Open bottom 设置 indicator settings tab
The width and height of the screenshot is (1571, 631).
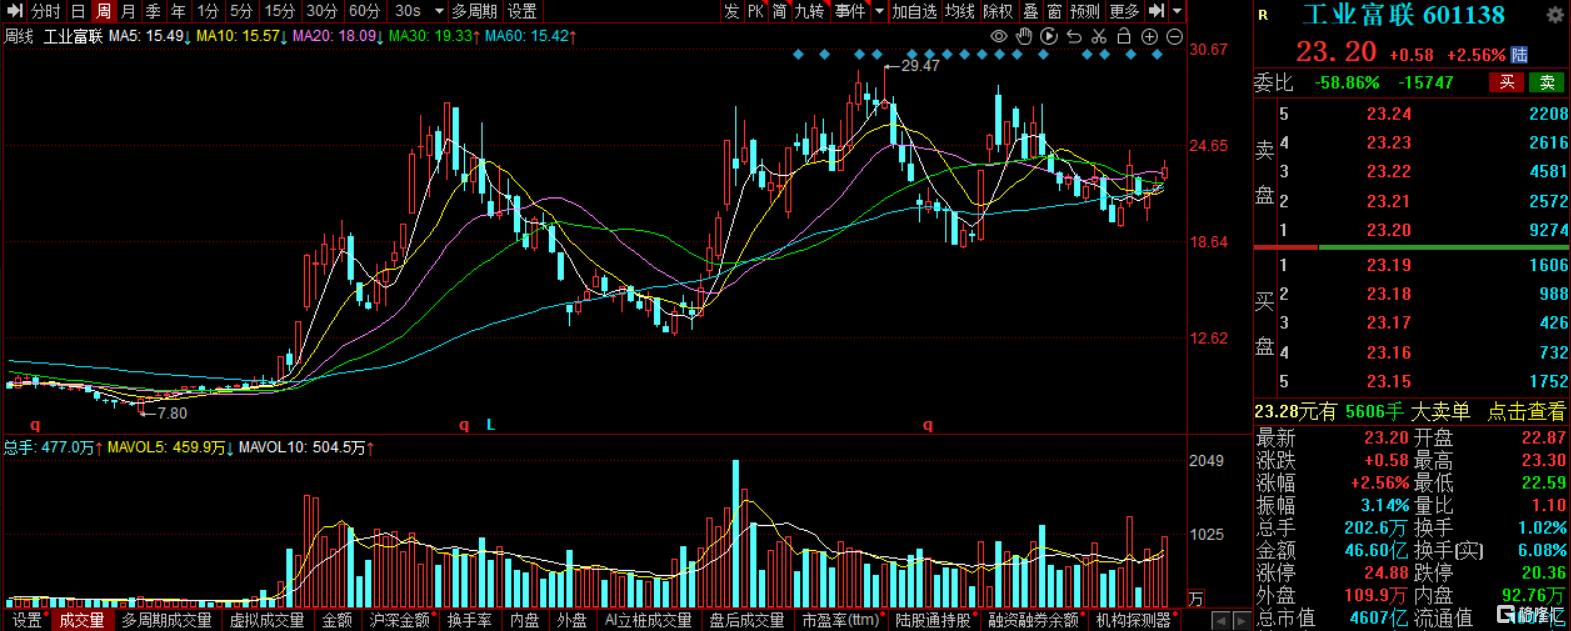(27, 620)
